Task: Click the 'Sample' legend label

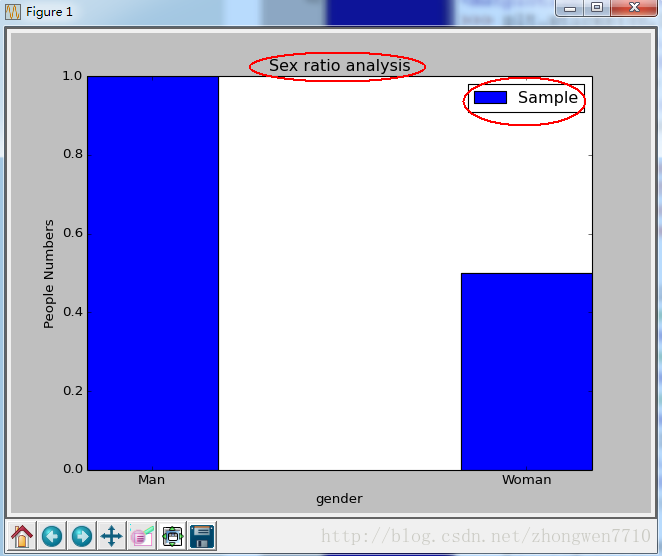Action: (x=548, y=98)
